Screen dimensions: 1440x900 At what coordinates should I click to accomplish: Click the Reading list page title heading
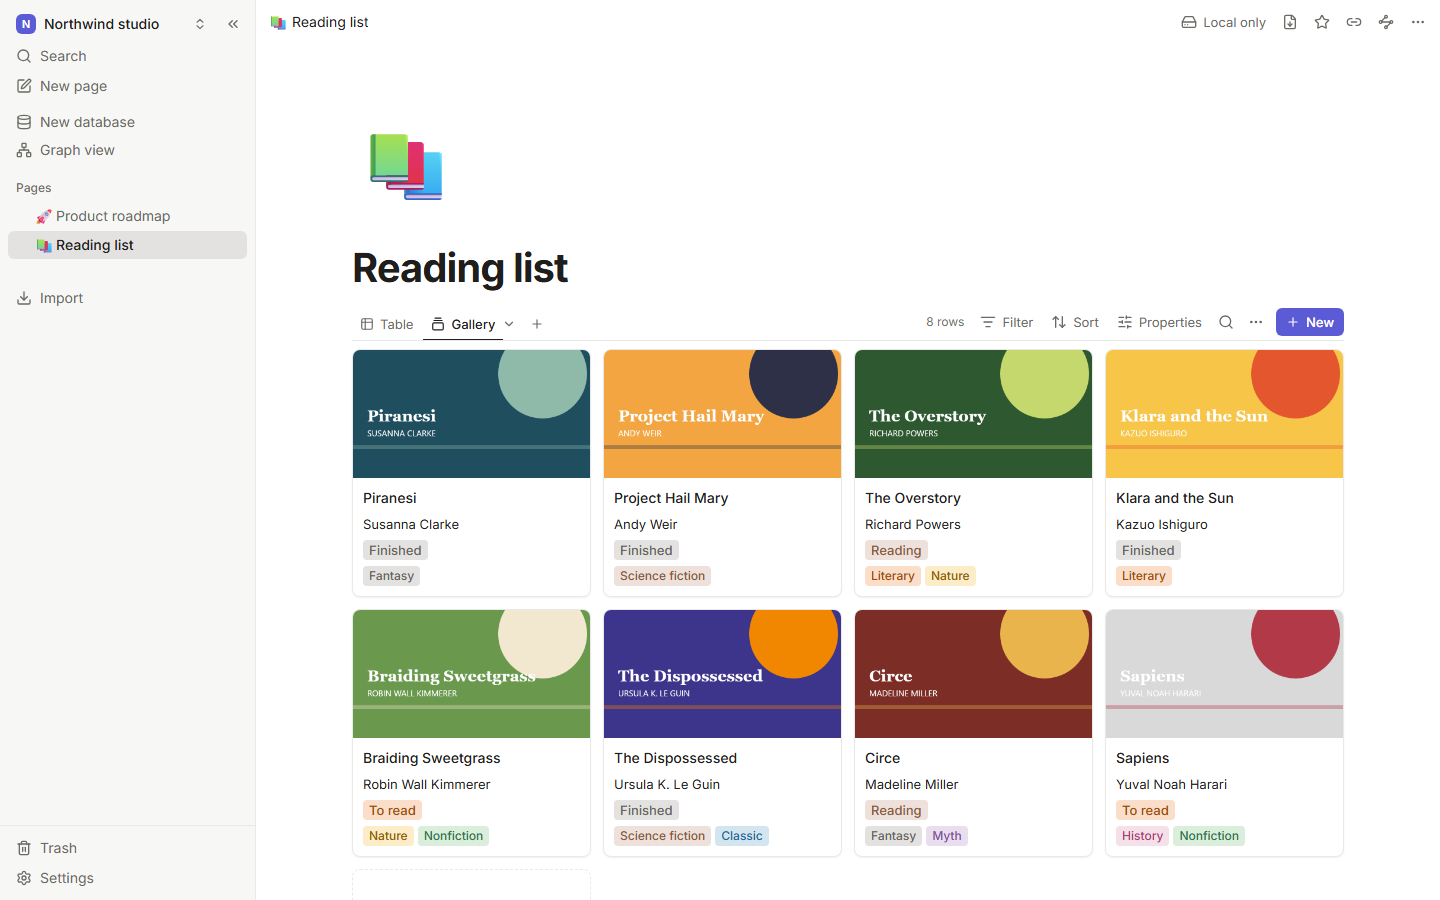tap(460, 268)
